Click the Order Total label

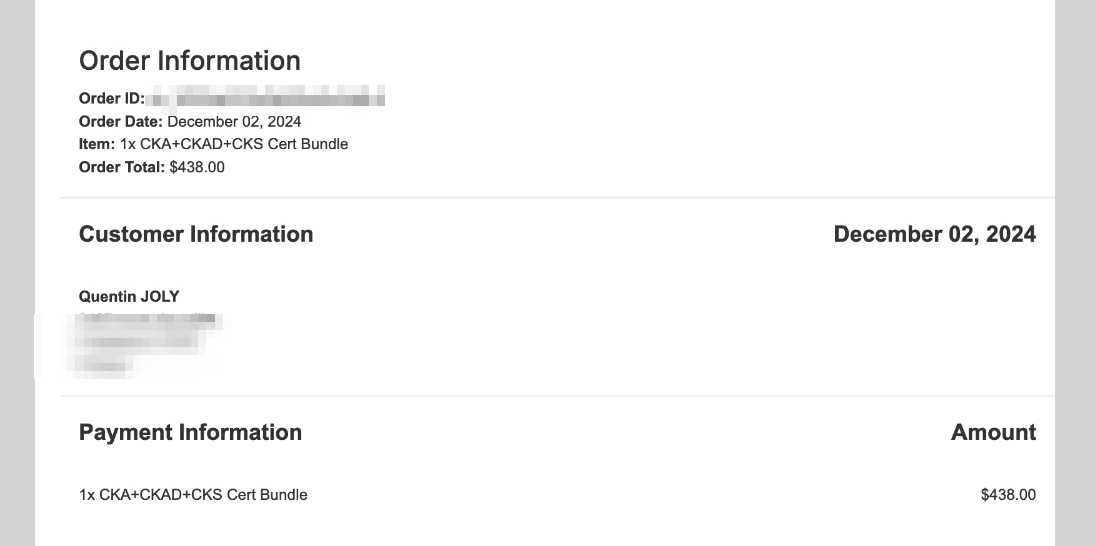122,167
